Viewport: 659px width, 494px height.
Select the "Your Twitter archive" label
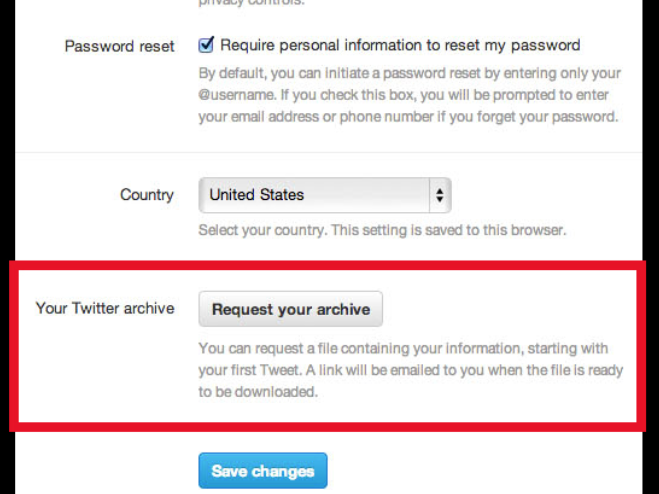pos(105,308)
